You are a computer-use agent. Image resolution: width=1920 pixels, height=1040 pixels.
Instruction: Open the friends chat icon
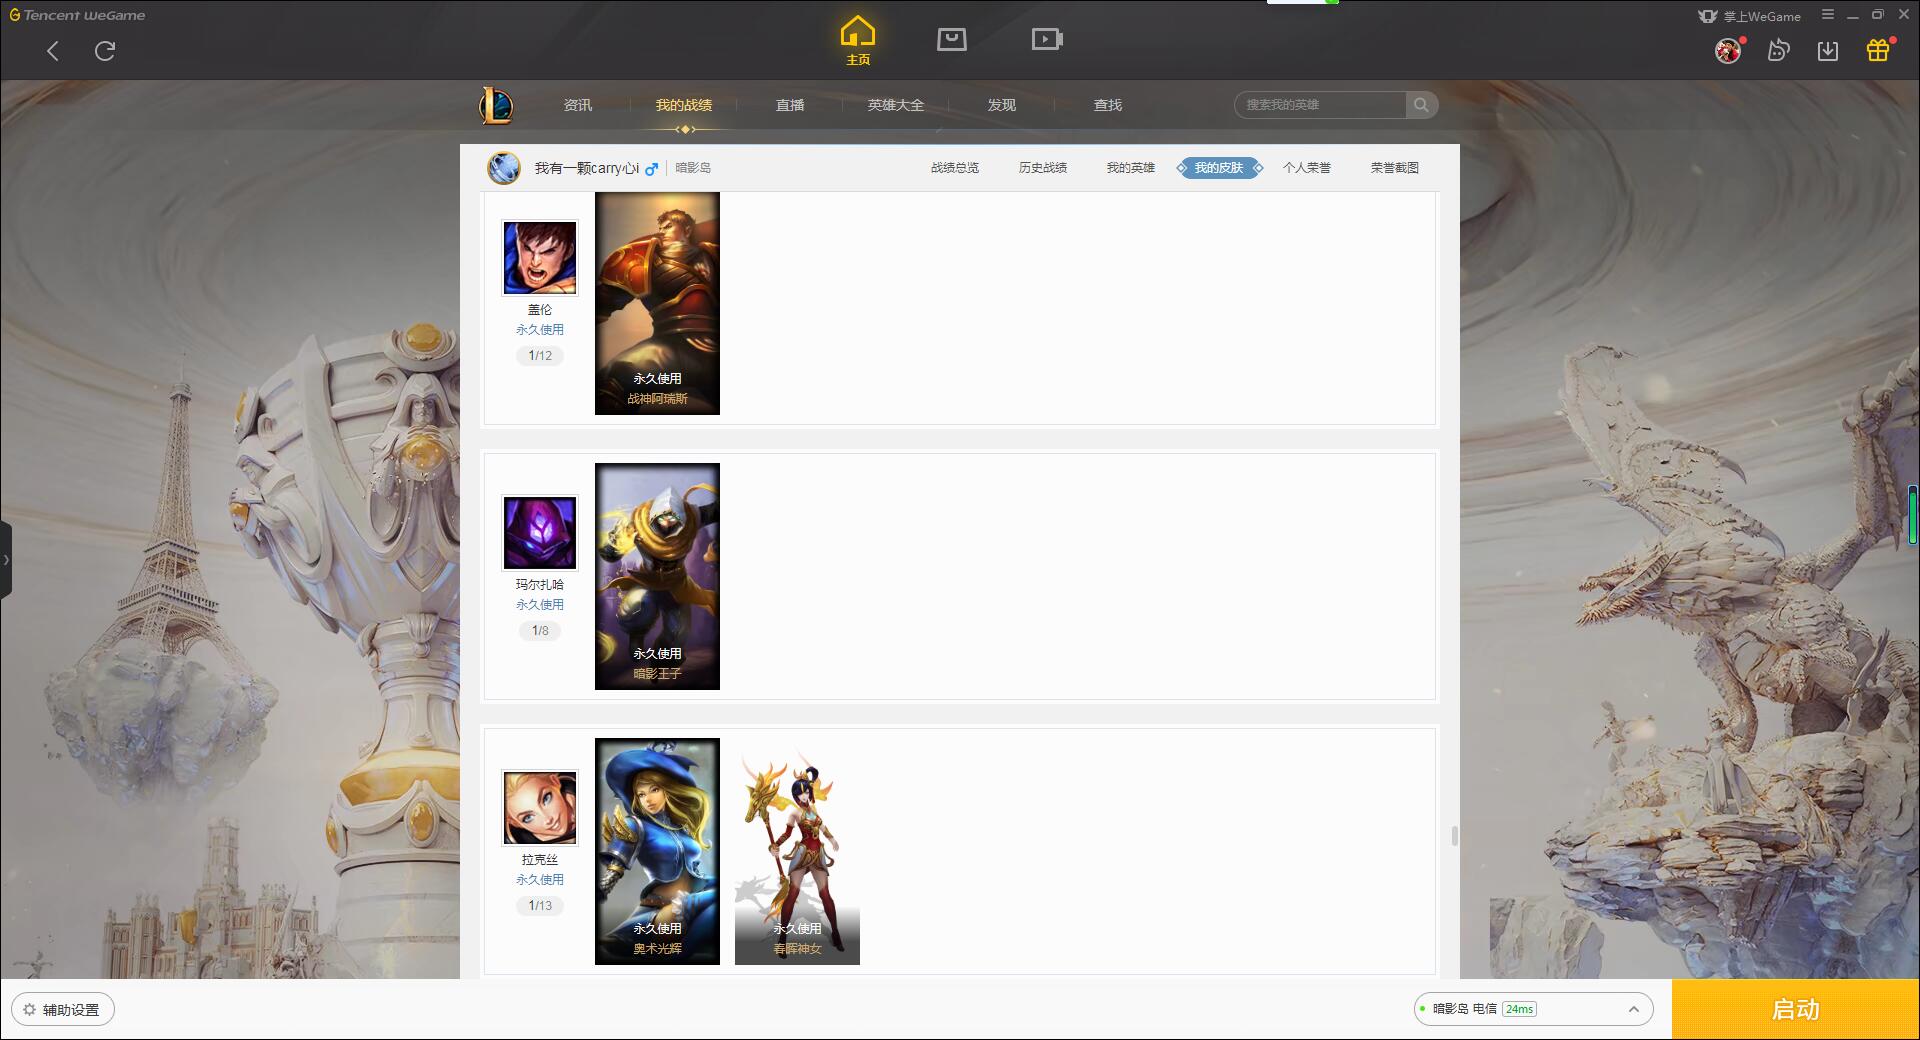1778,50
